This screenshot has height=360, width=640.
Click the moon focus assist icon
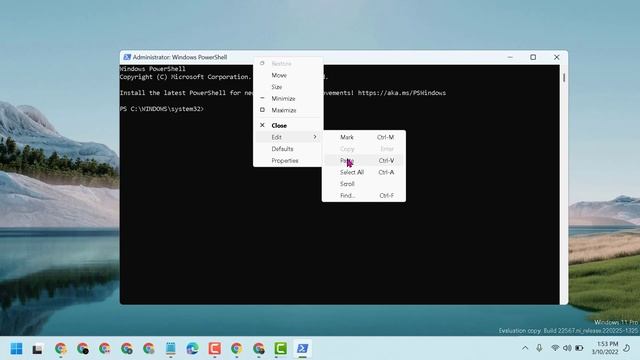(x=627, y=348)
